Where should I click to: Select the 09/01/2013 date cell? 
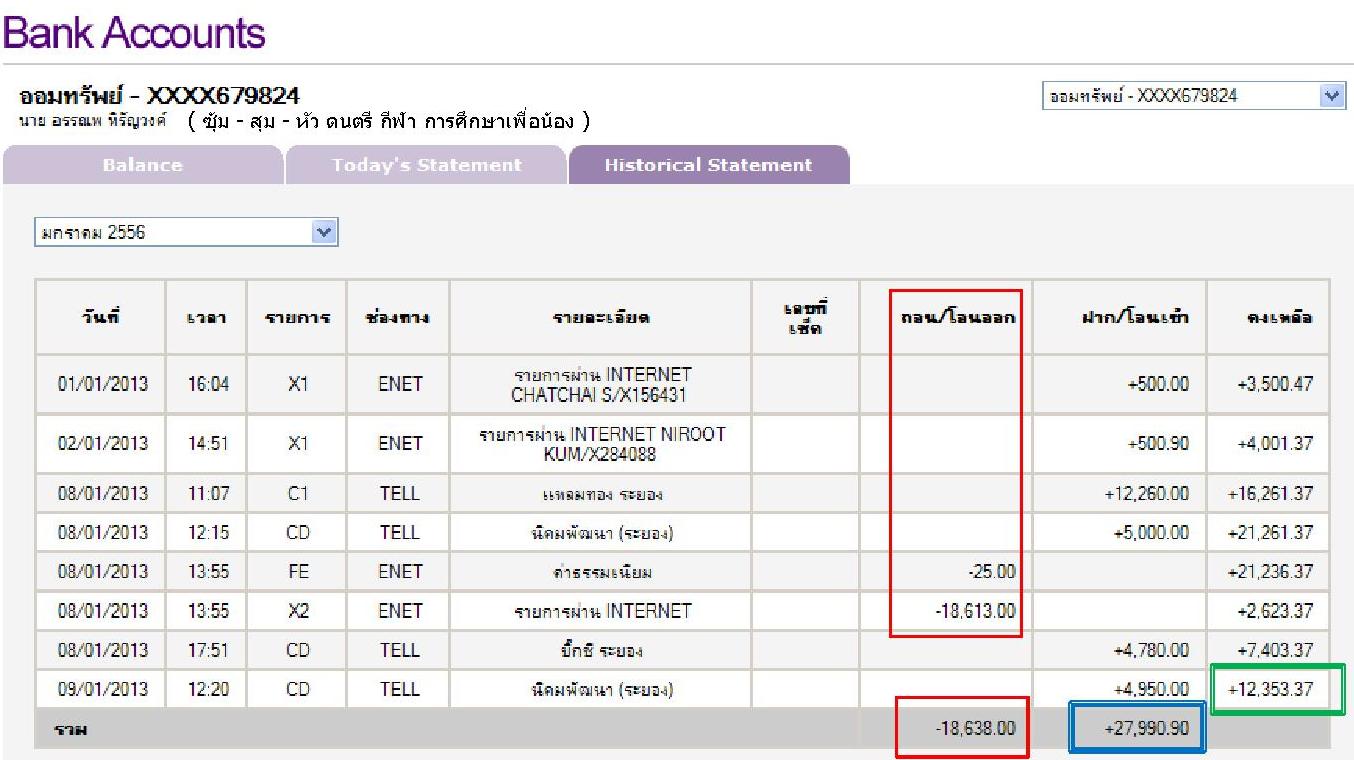pos(101,690)
